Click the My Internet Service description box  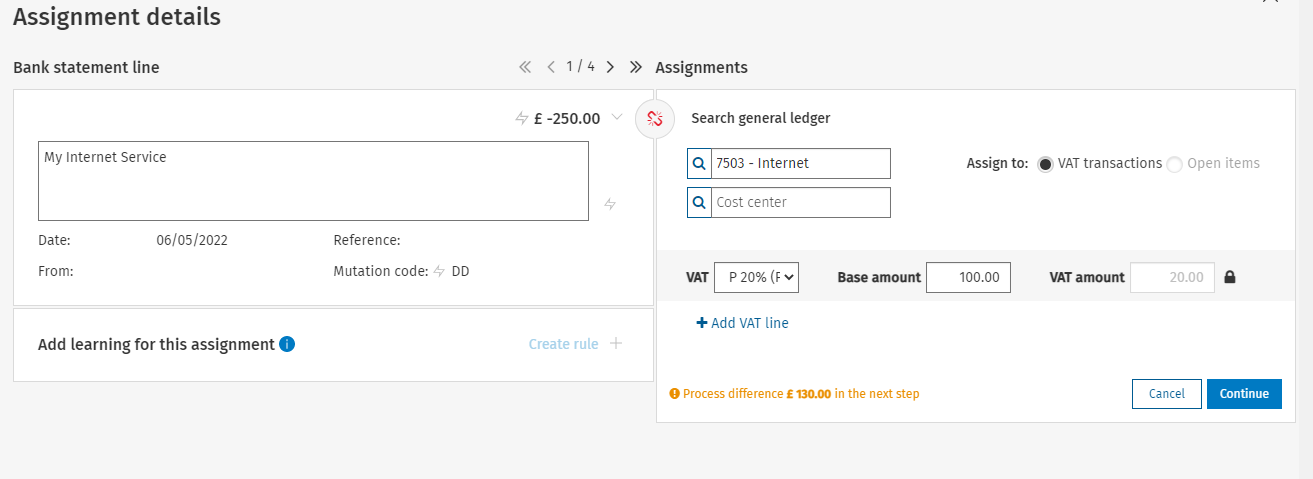tap(313, 180)
